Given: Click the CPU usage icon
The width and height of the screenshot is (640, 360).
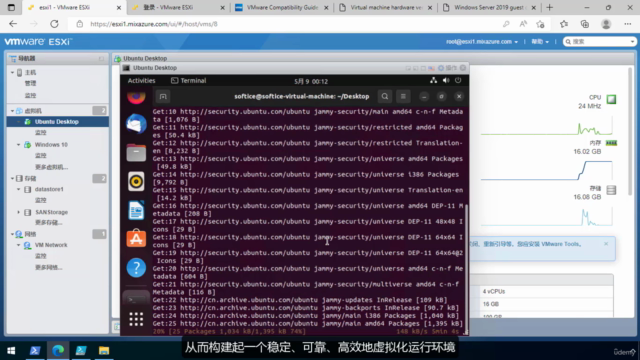Looking at the screenshot, I should pos(611,99).
